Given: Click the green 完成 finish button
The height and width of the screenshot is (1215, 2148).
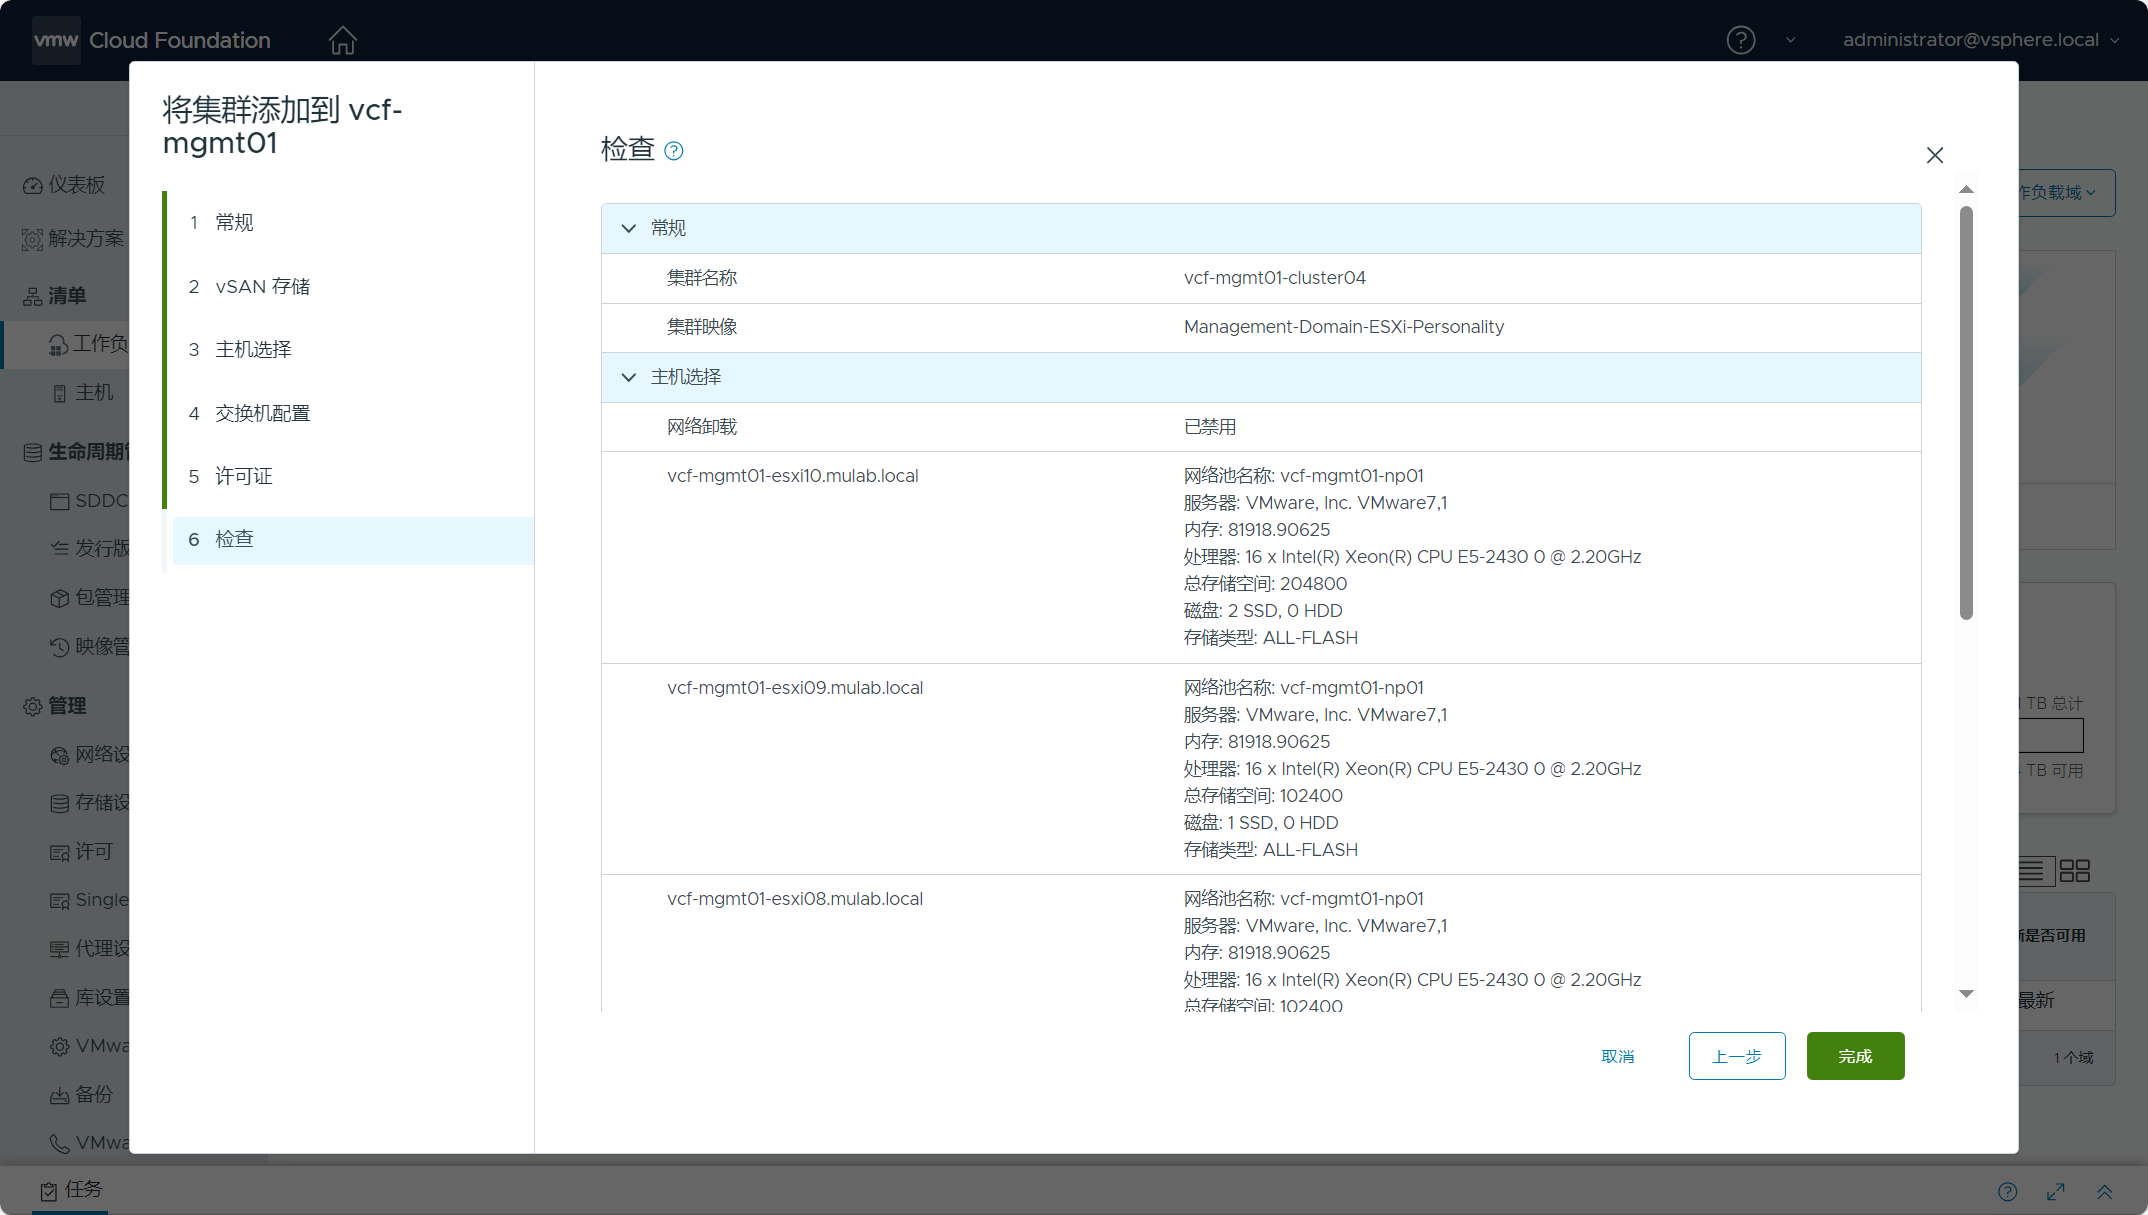Looking at the screenshot, I should 1855,1056.
